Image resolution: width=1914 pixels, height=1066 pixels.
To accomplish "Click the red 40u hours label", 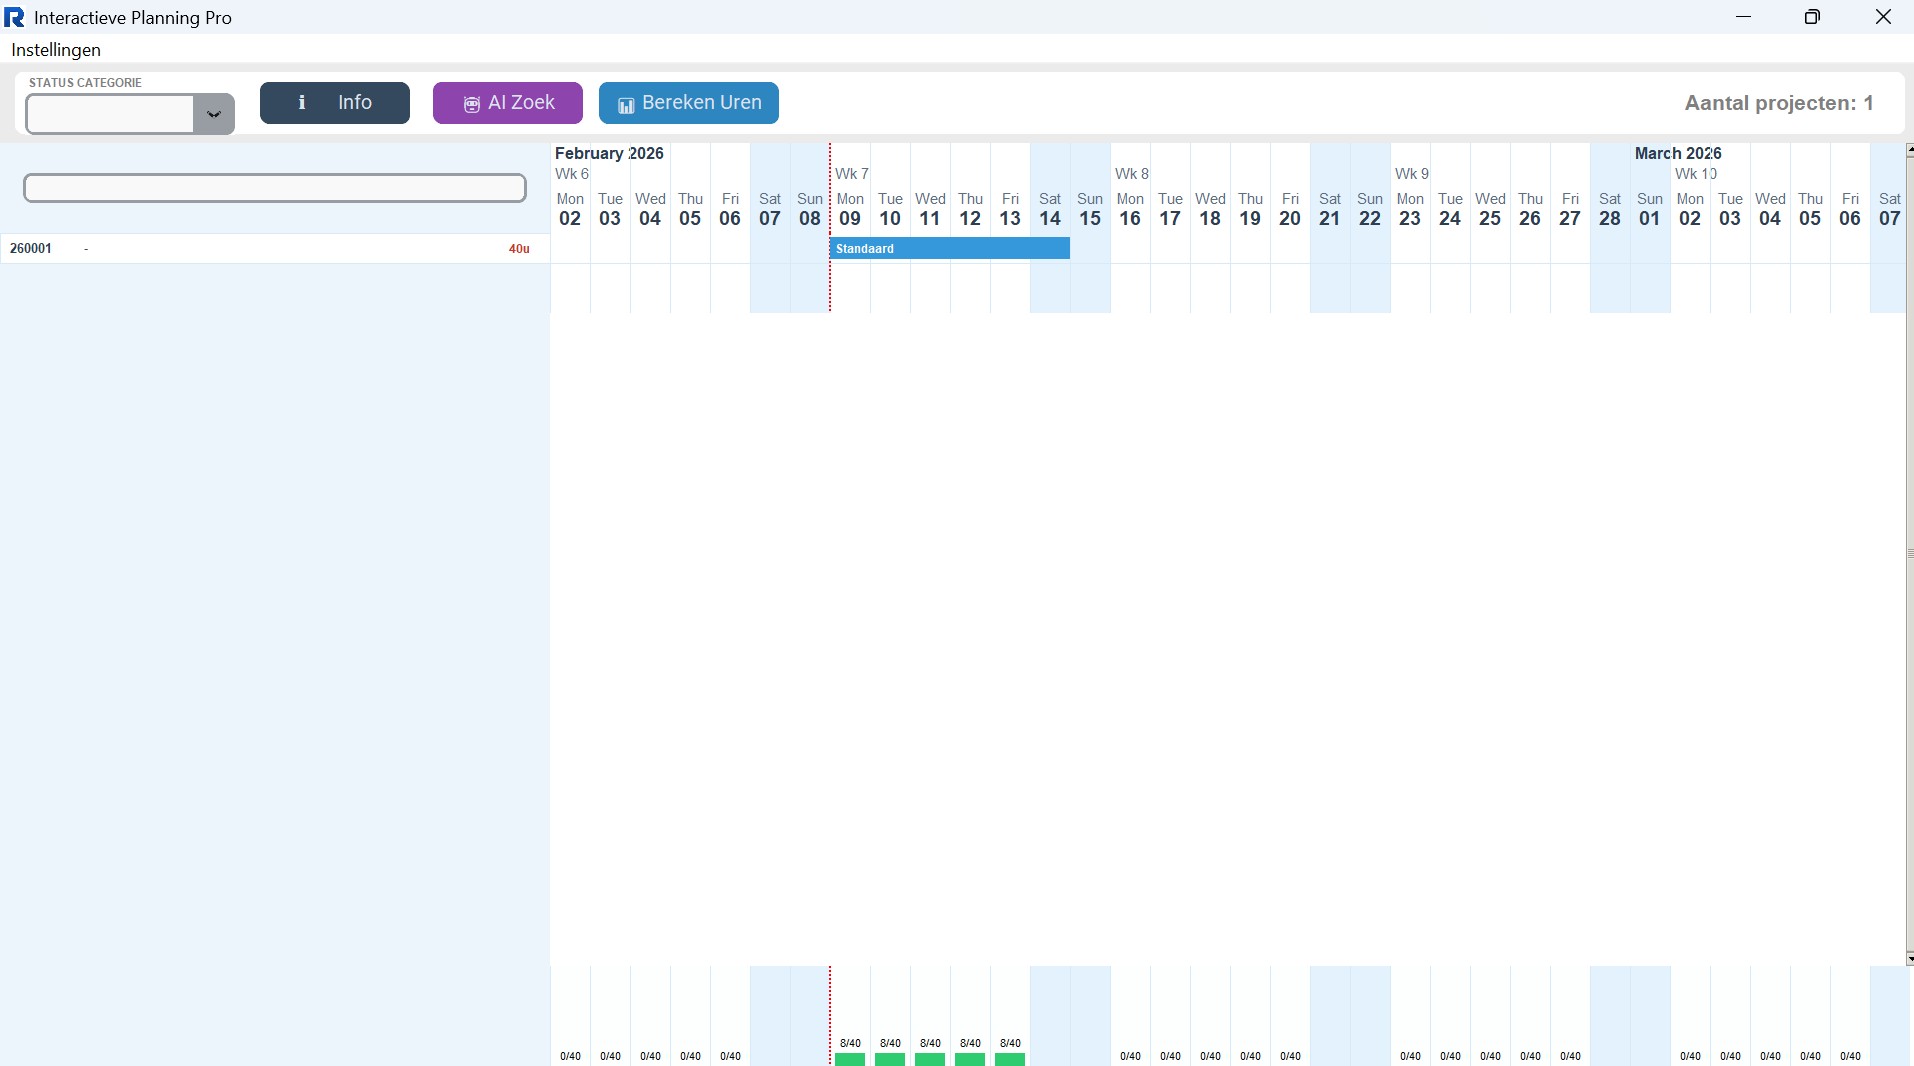I will tap(519, 248).
